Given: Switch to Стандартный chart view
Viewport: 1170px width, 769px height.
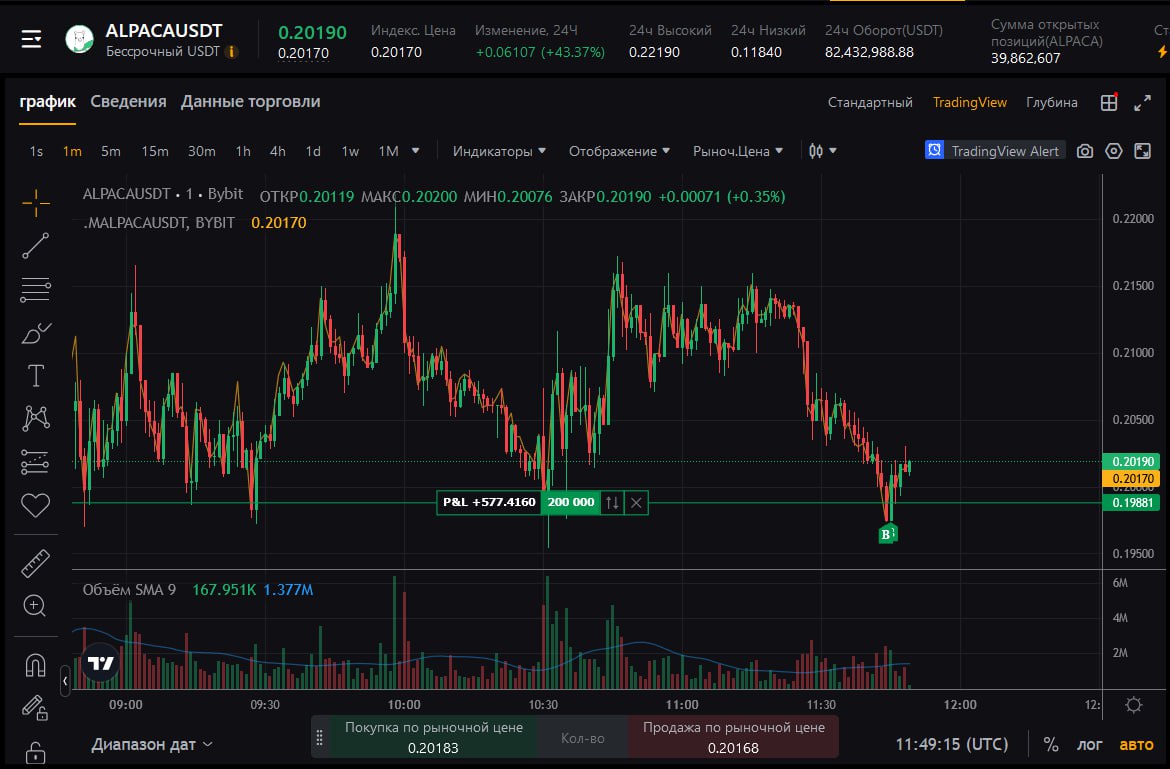Looking at the screenshot, I should tap(870, 102).
